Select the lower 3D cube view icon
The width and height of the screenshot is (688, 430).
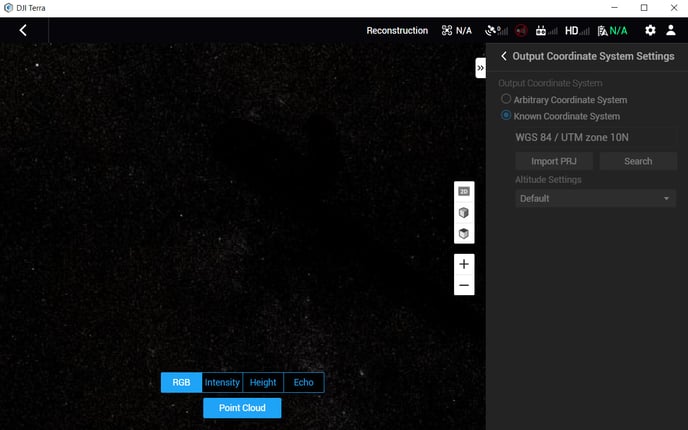click(x=464, y=233)
